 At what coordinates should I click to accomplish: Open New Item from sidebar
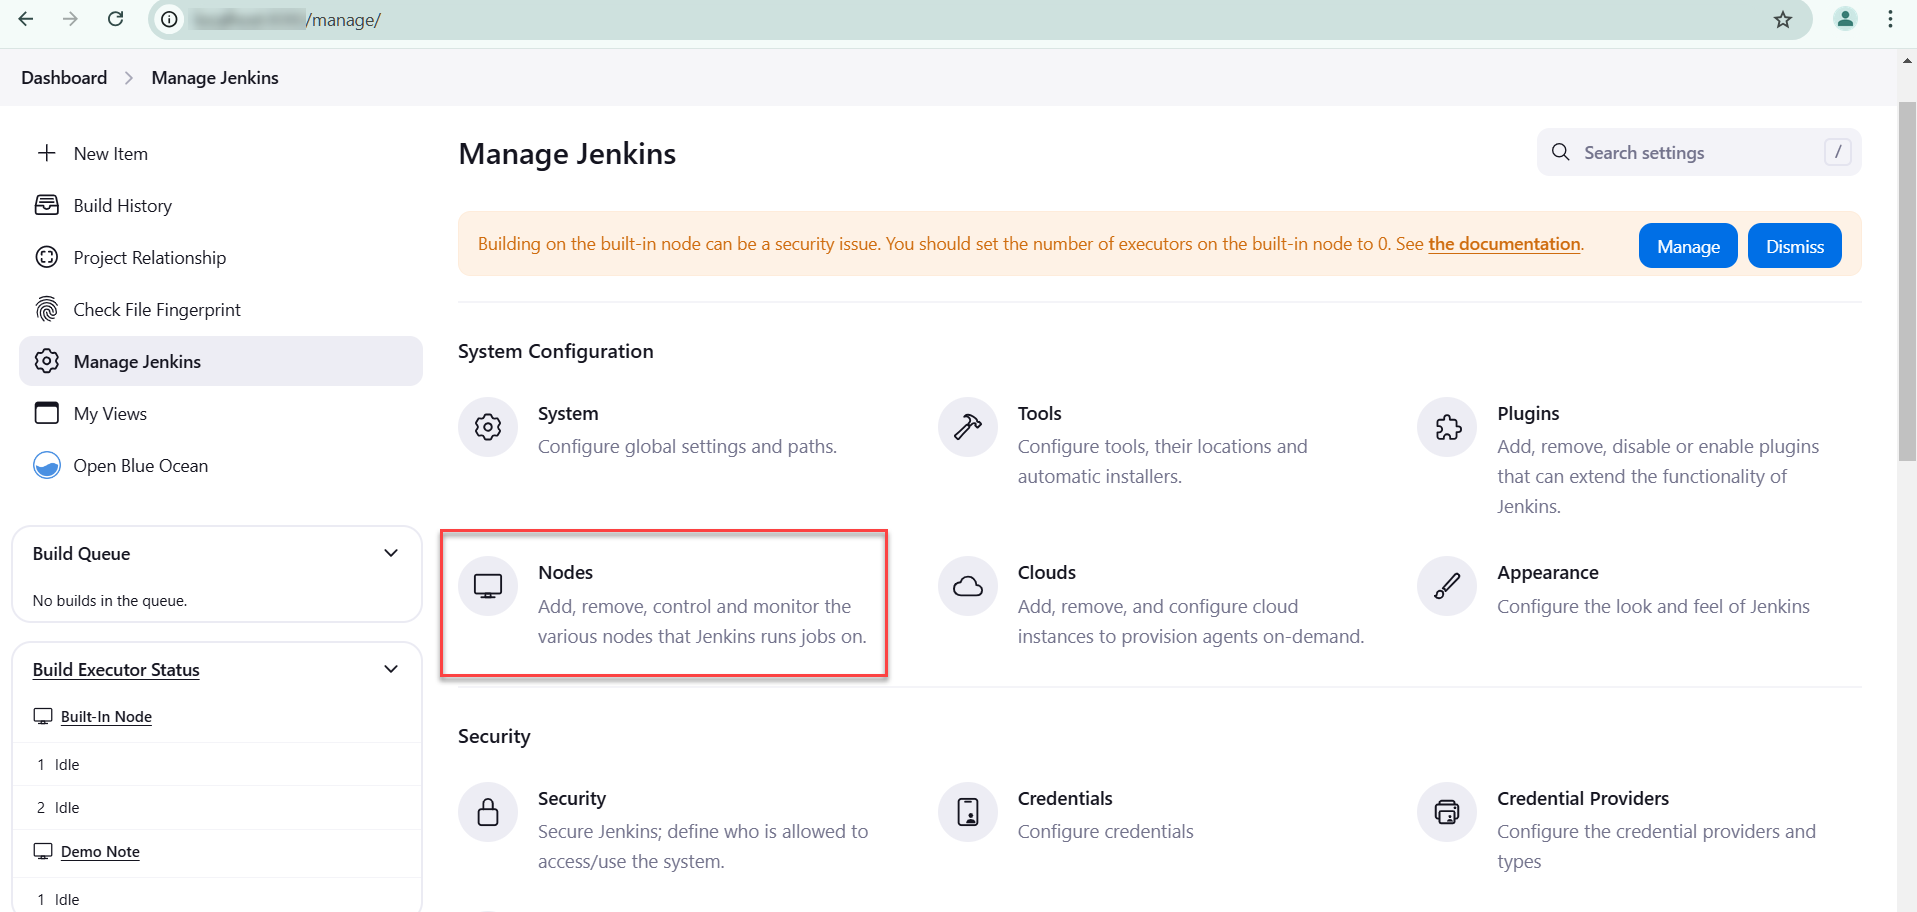pos(221,153)
